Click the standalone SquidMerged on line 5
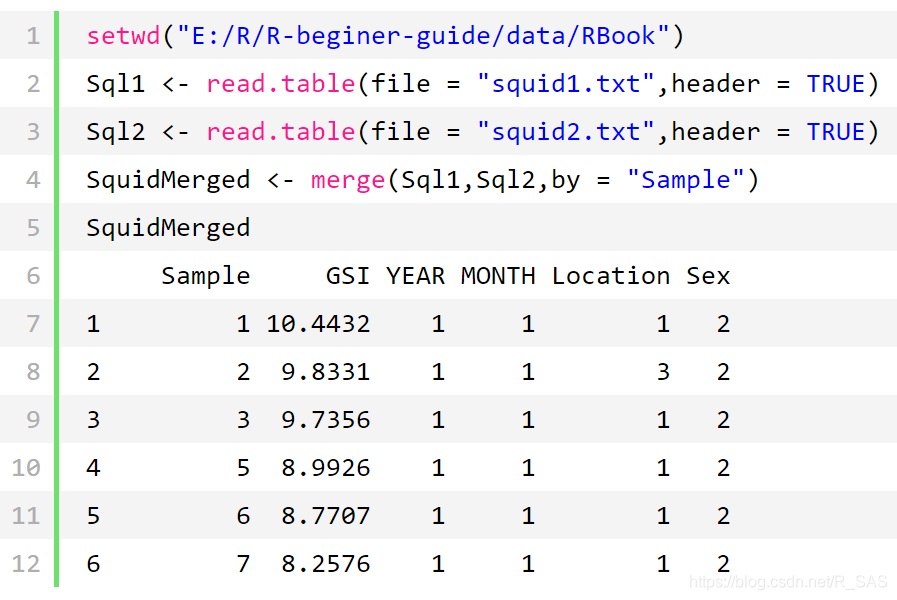Image resolution: width=897 pixels, height=600 pixels. (x=168, y=228)
